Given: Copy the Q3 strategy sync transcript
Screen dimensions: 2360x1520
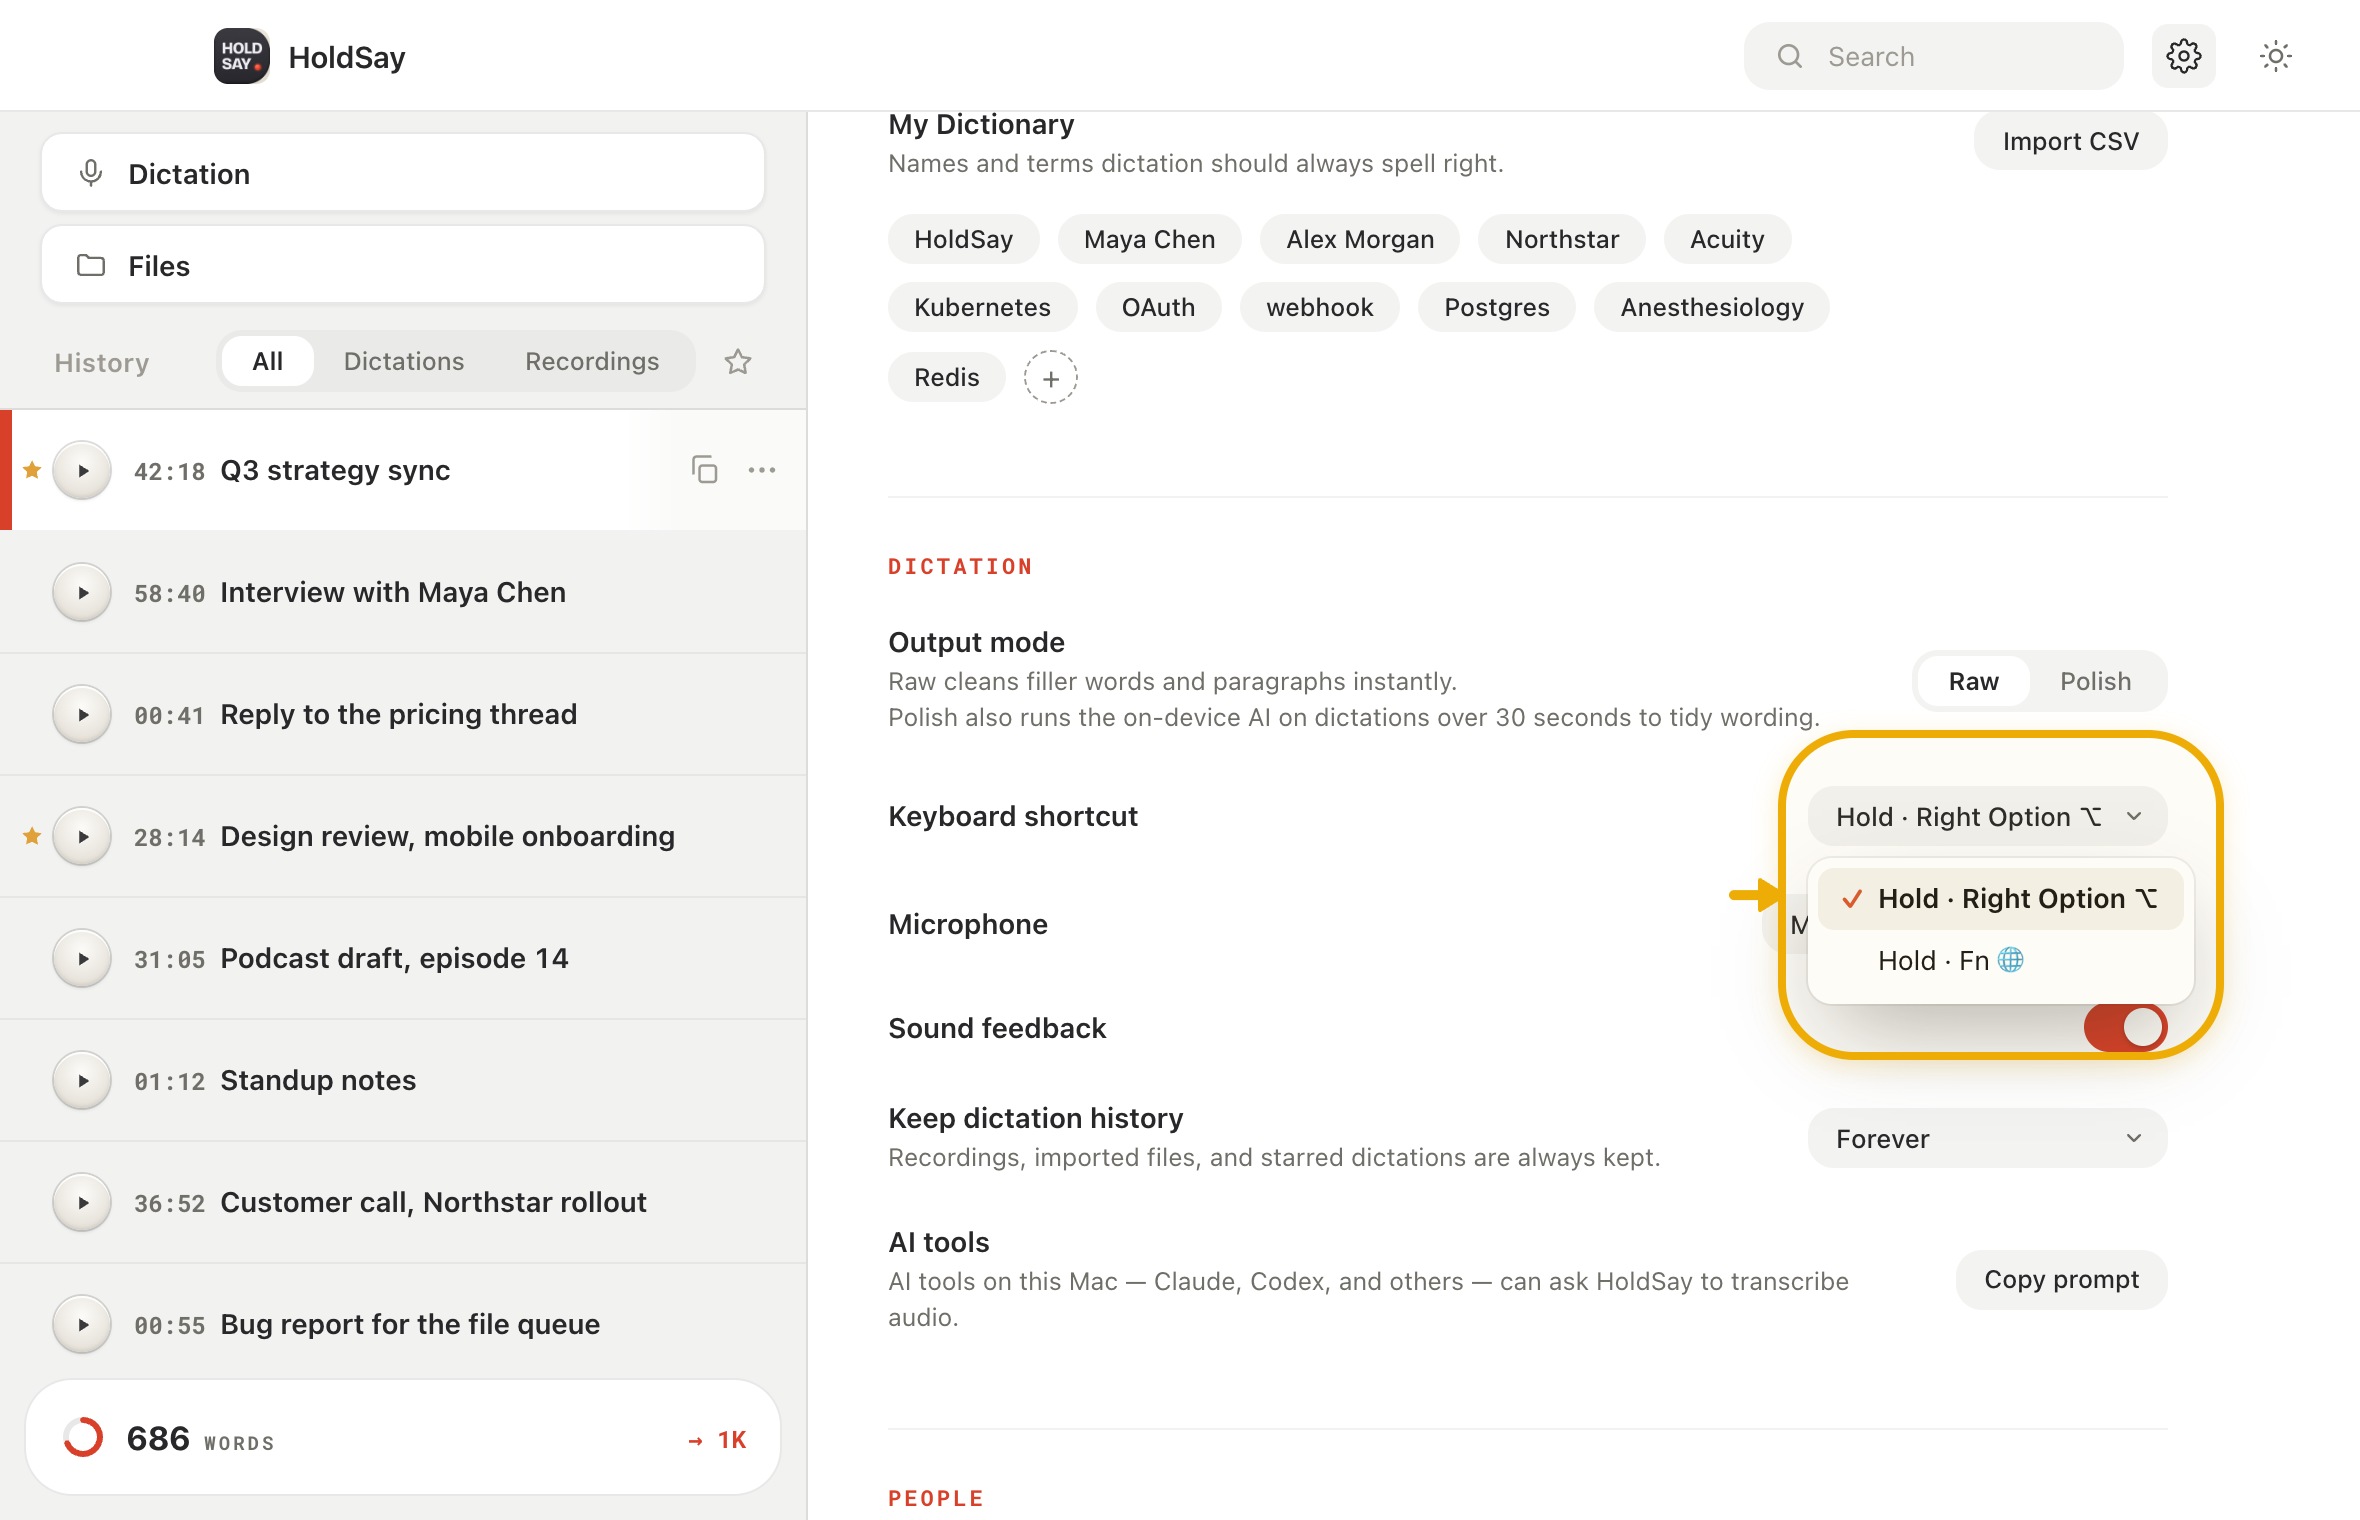Looking at the screenshot, I should (705, 469).
